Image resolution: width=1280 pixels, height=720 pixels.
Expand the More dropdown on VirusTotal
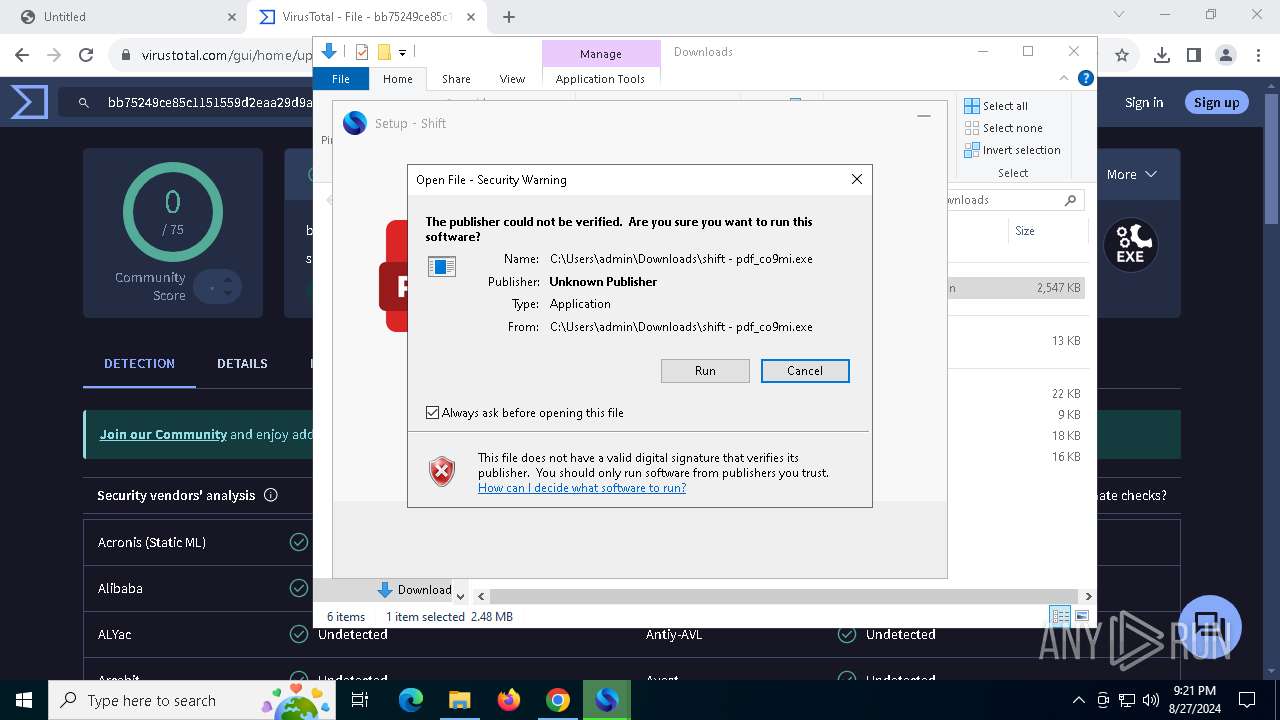click(x=1132, y=174)
